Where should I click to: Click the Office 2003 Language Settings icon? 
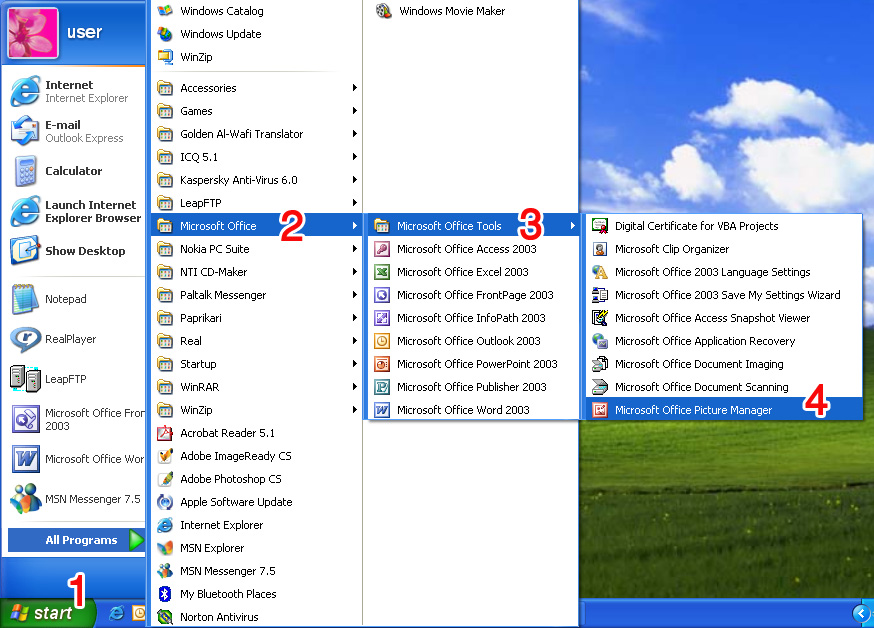(x=600, y=272)
